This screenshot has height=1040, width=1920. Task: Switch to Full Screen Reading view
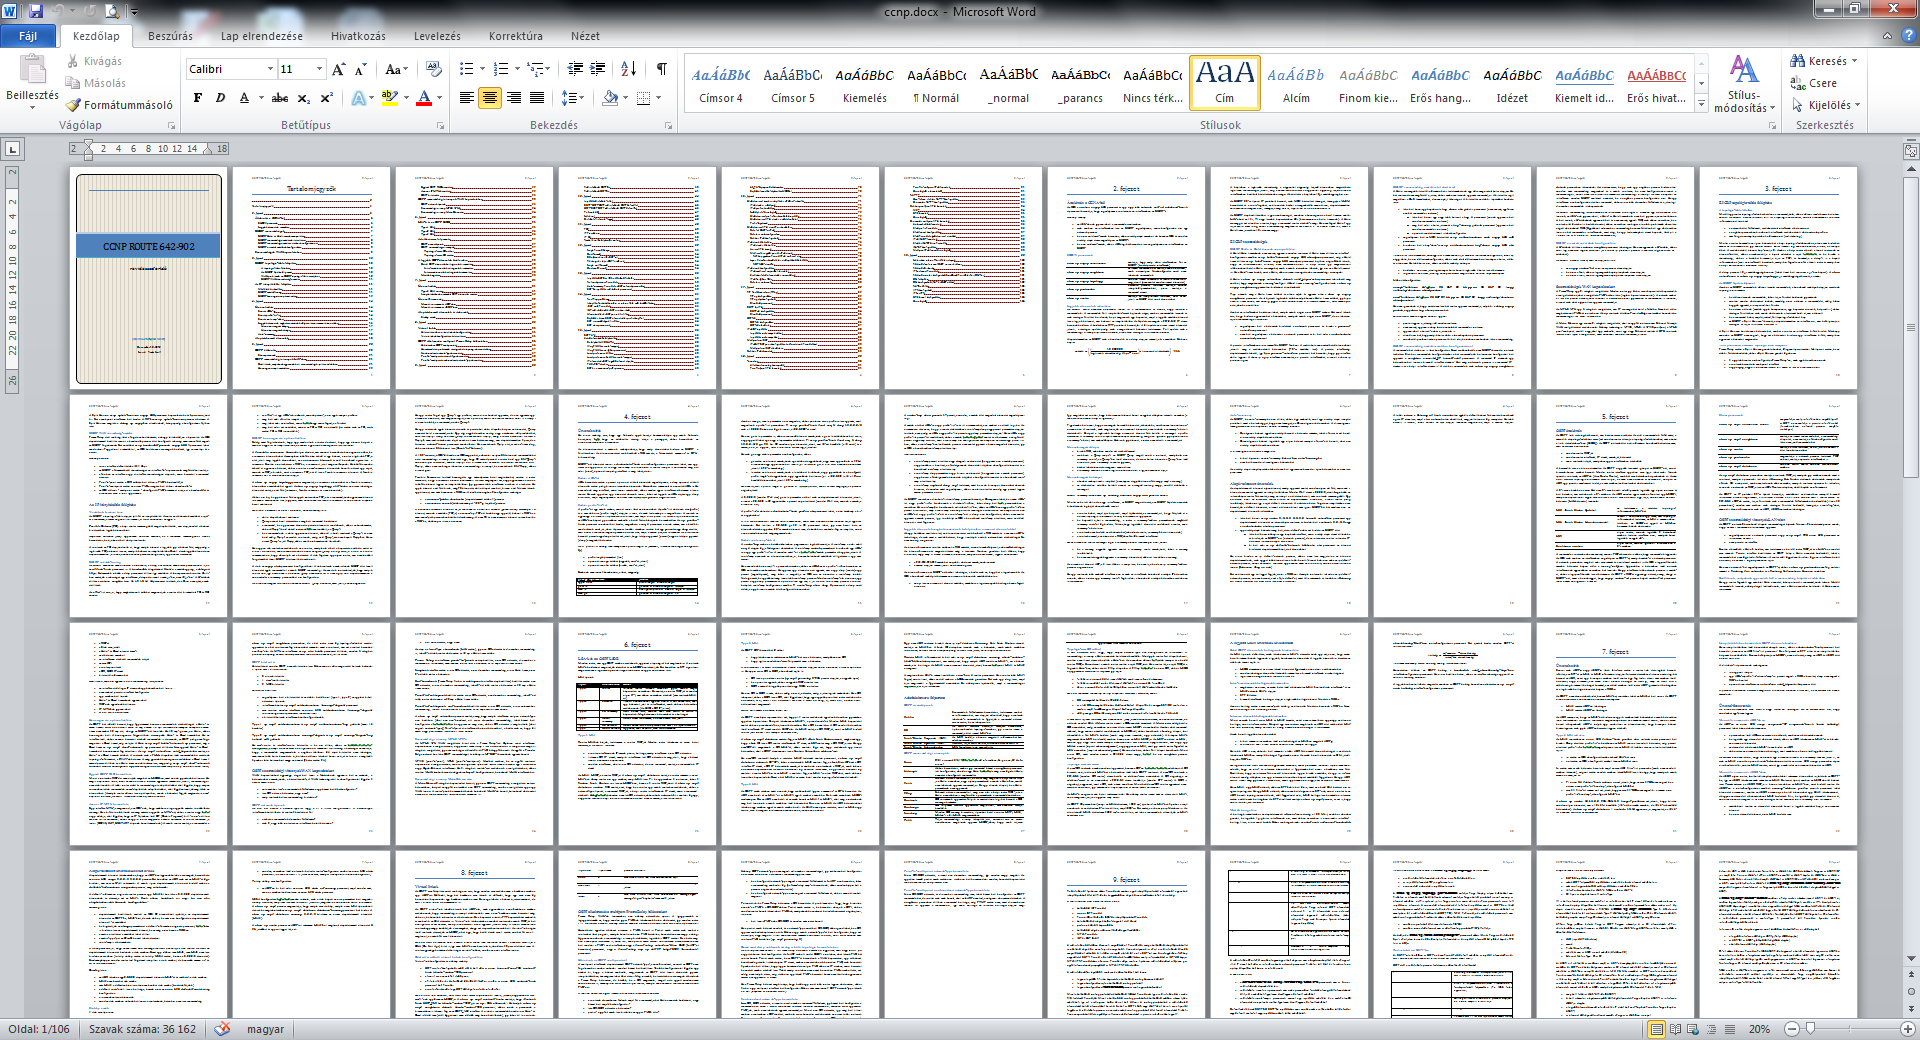(1675, 1029)
